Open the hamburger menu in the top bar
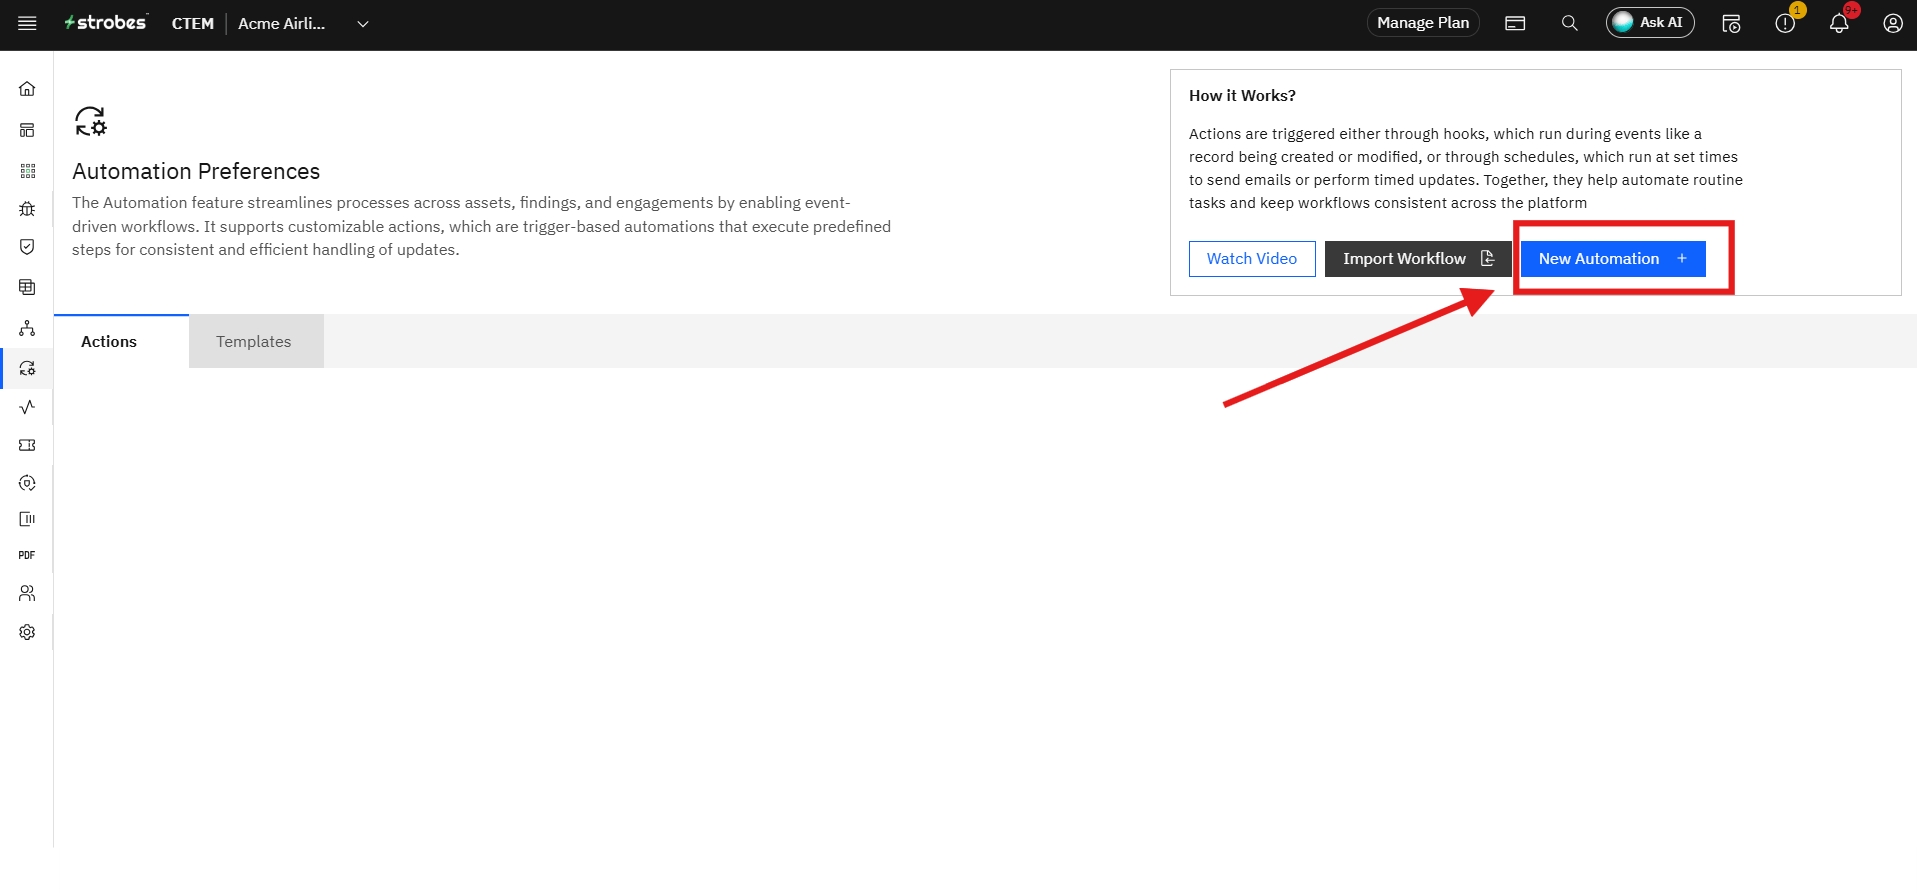1917x894 pixels. (27, 23)
